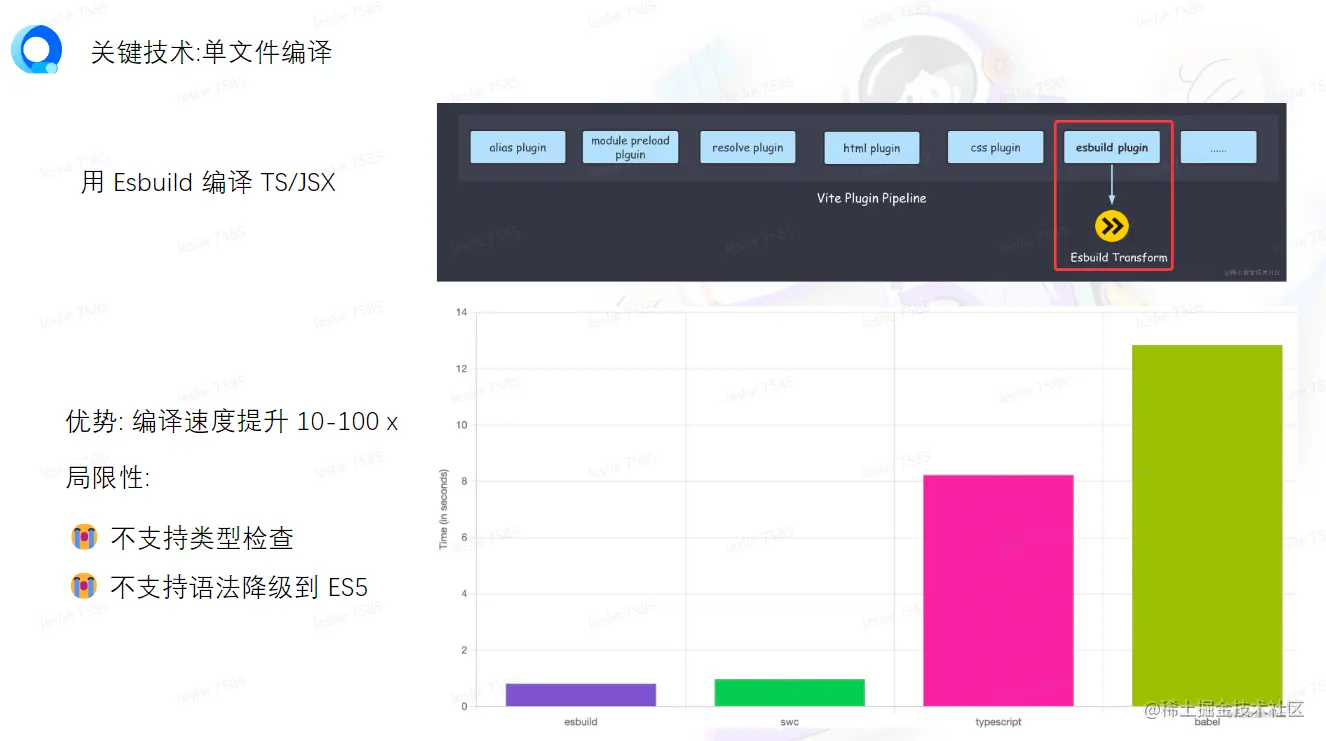The width and height of the screenshot is (1326, 741).
Task: Click the slide title 关键技术:单文件编译
Action: tap(211, 52)
